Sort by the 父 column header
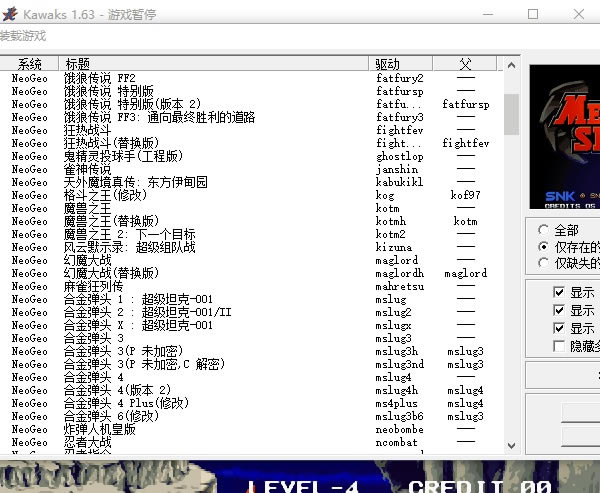The width and height of the screenshot is (600, 493). point(465,64)
